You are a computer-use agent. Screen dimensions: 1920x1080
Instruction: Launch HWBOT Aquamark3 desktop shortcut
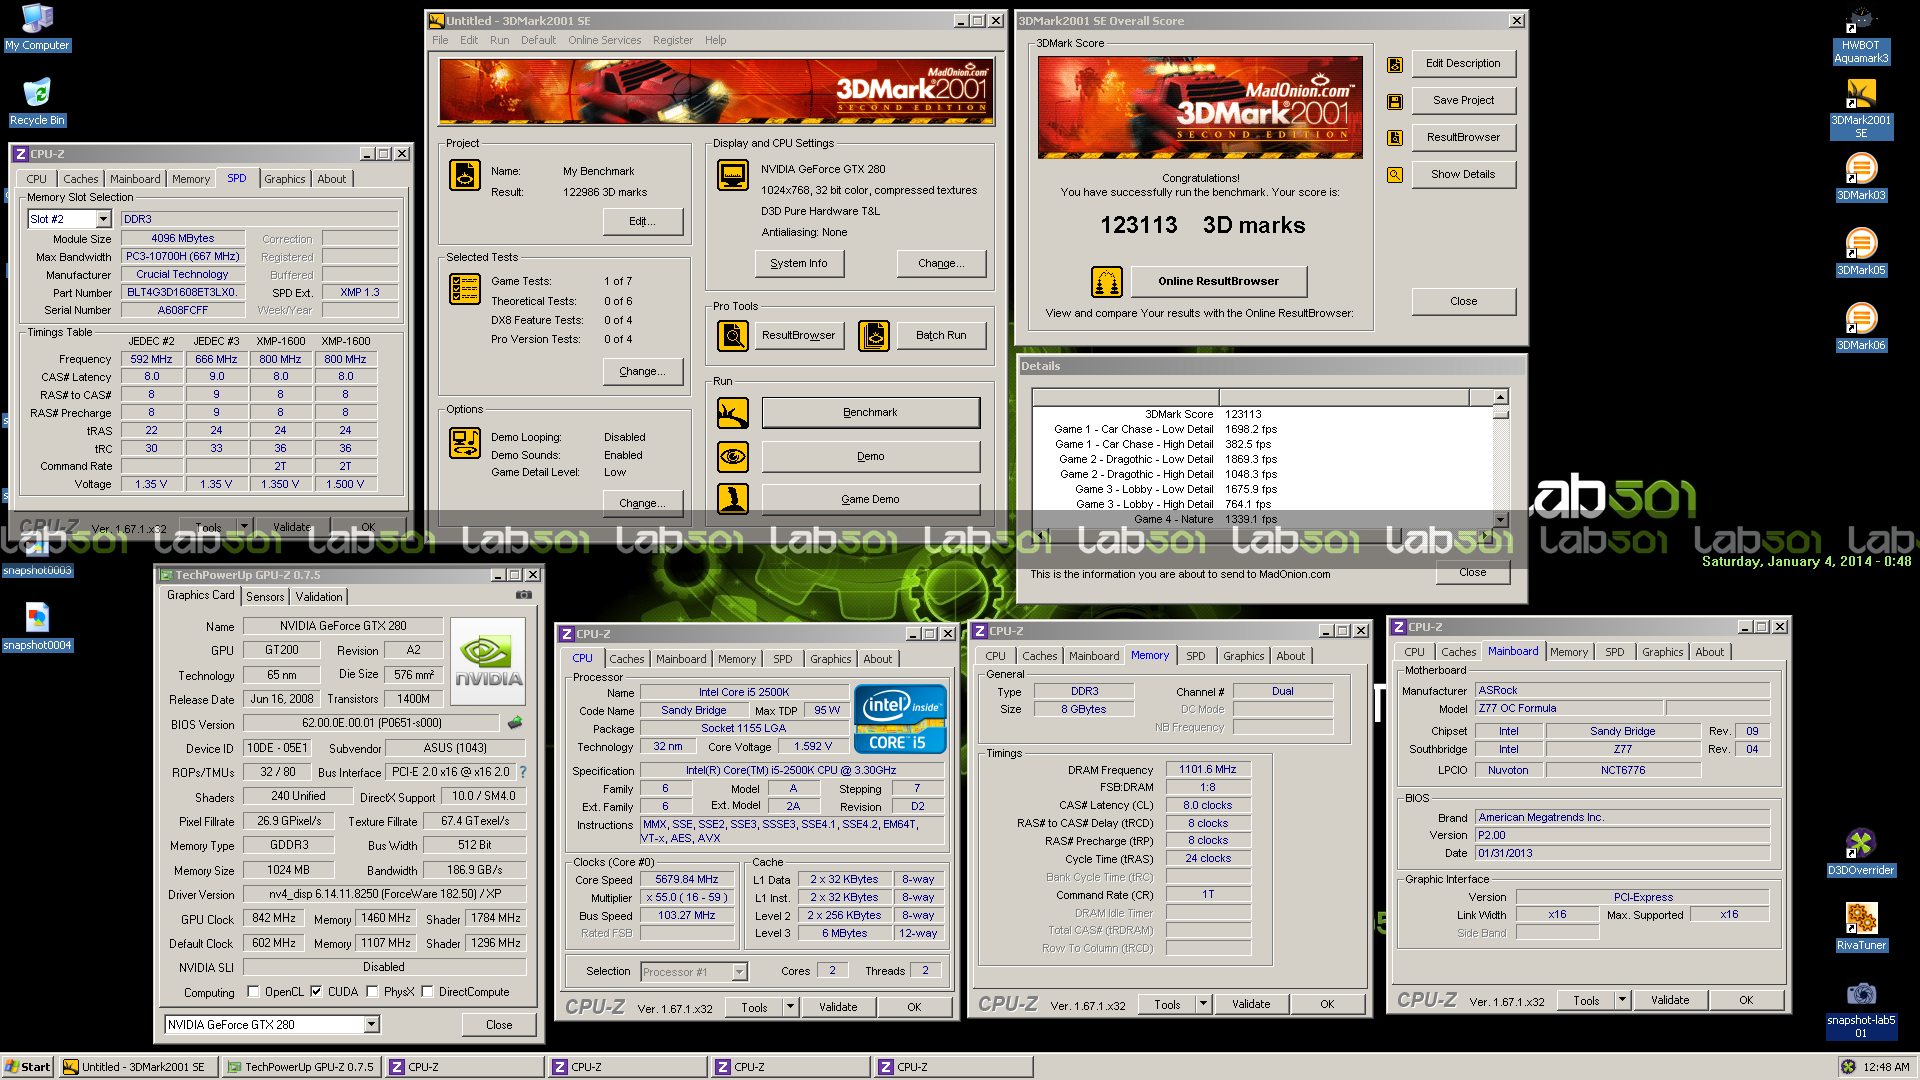coord(1860,35)
